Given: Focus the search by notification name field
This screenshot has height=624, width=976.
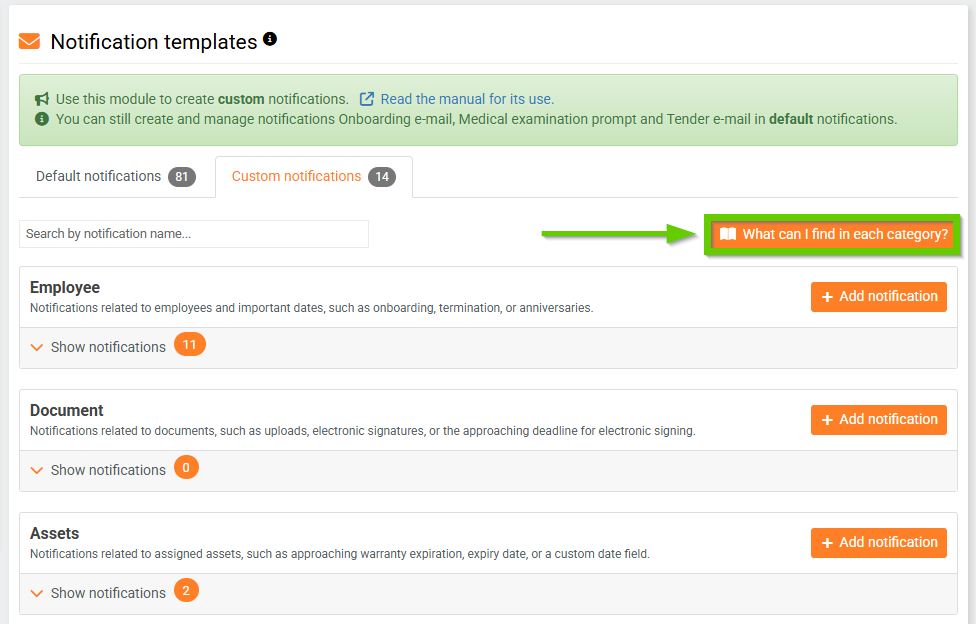Looking at the screenshot, I should (x=194, y=234).
